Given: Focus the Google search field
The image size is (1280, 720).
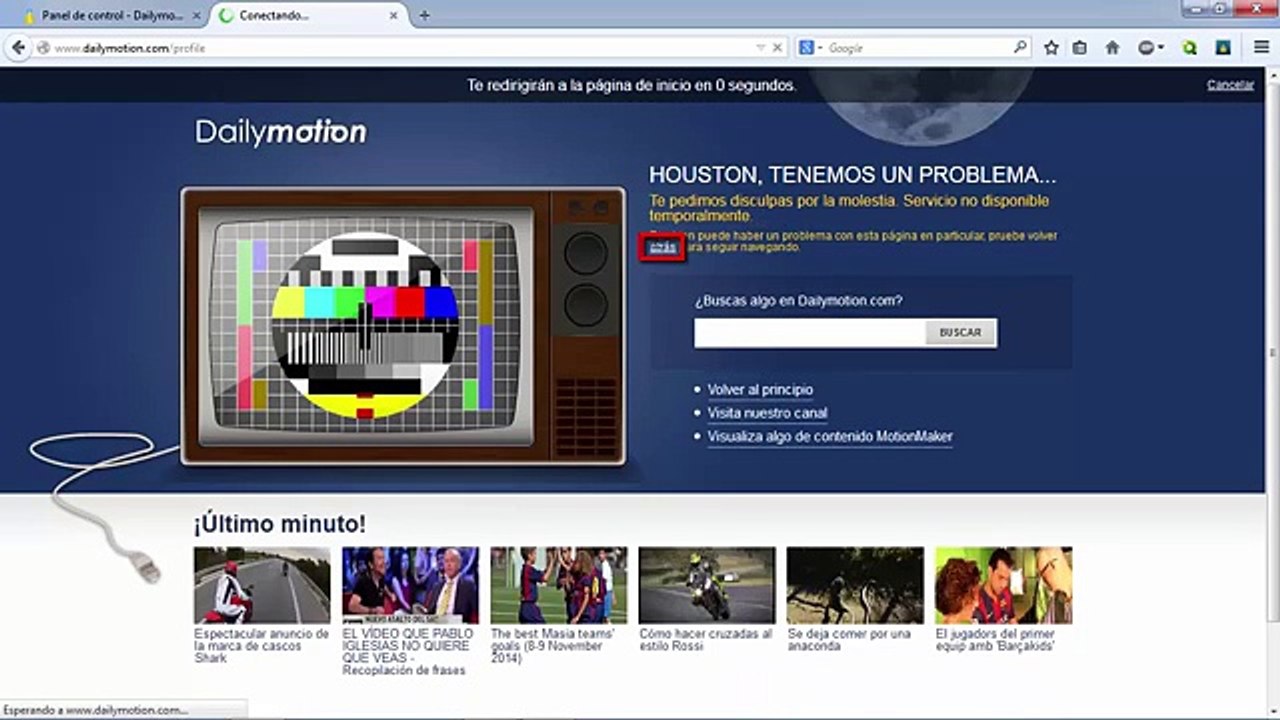Looking at the screenshot, I should (915, 47).
